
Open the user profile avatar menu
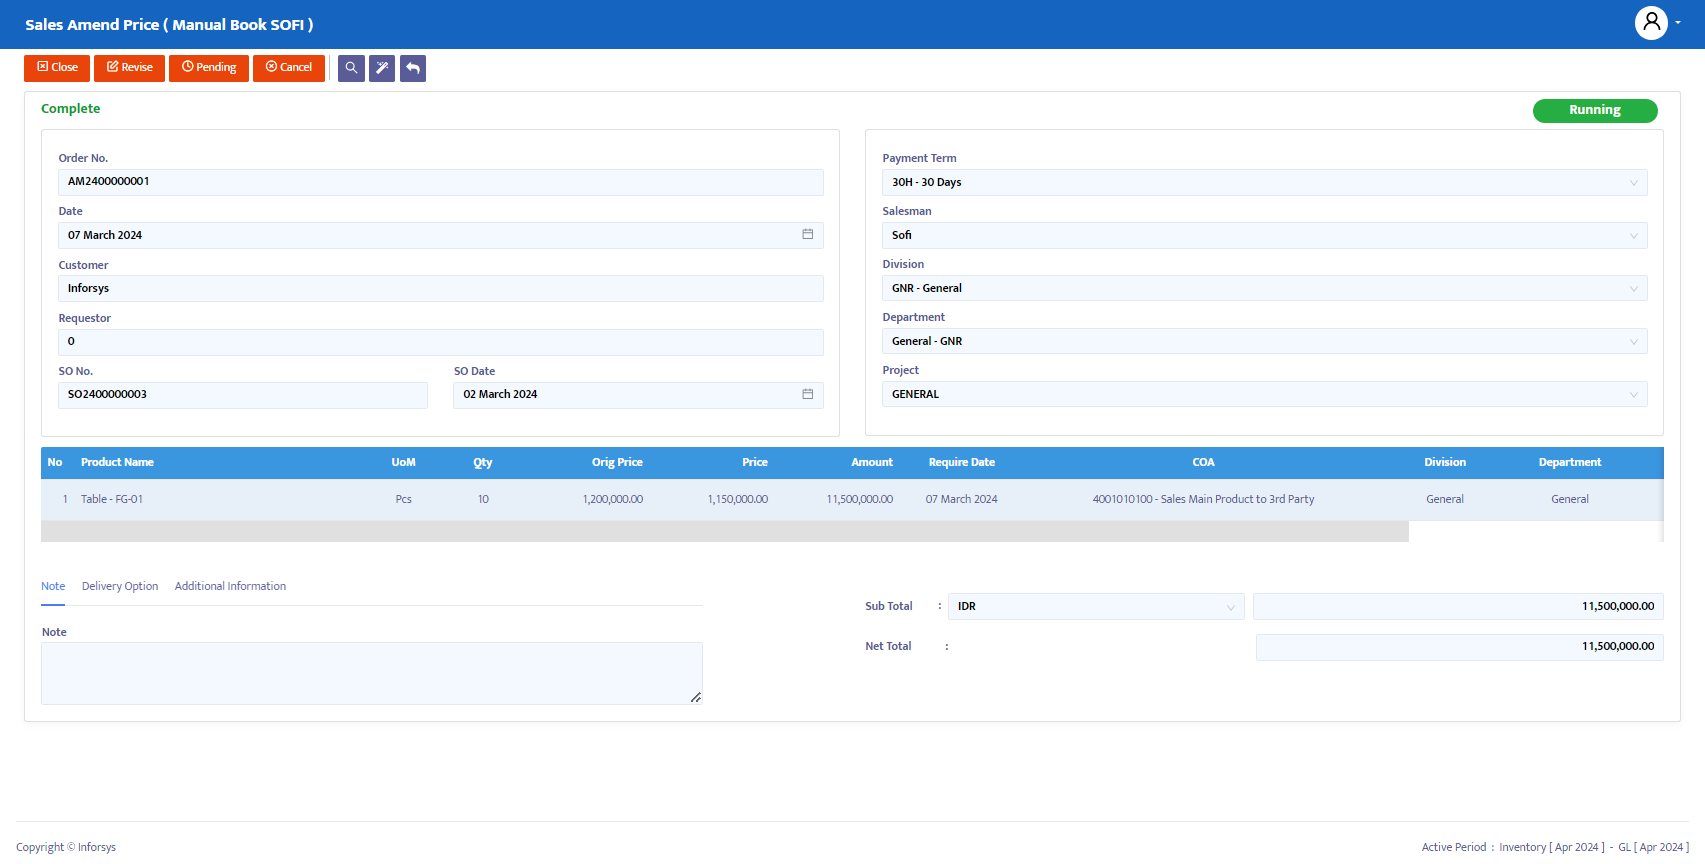[x=1651, y=22]
